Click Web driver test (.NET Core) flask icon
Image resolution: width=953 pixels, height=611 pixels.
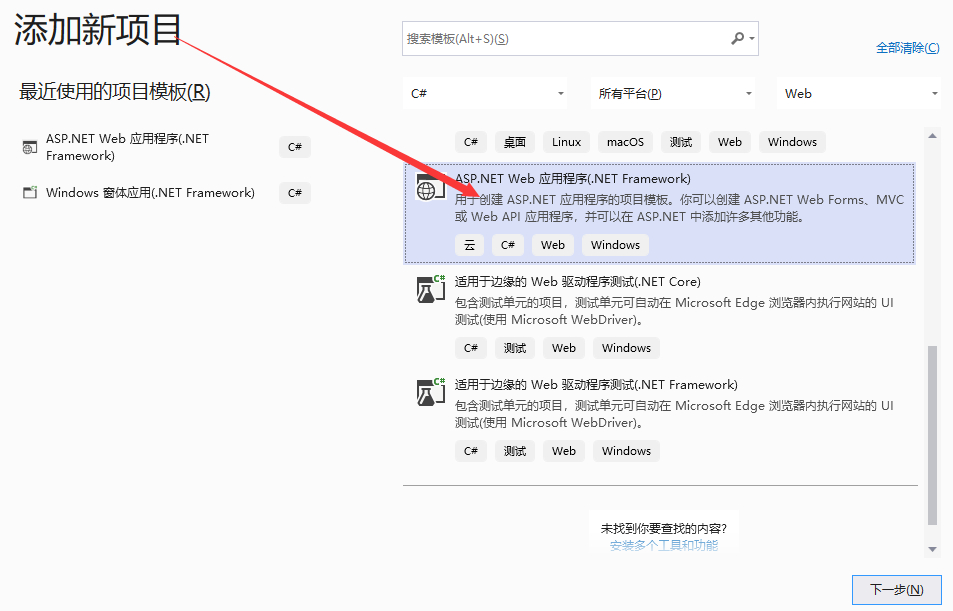click(x=430, y=289)
